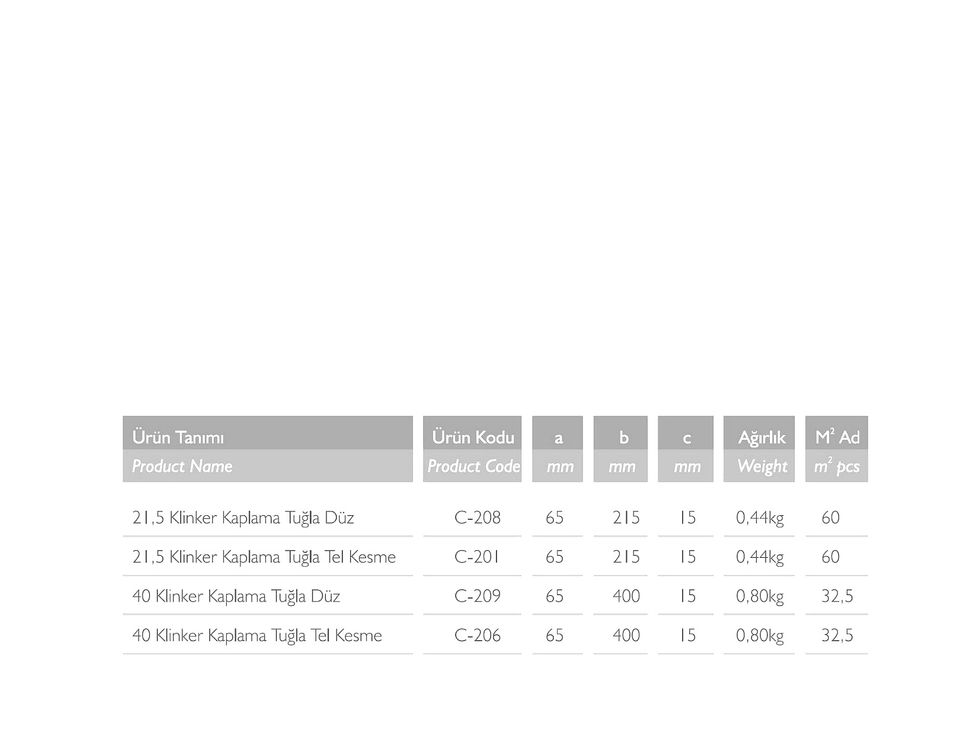Select row 40 Klinker Kaplama Tuğla Düz
Screen dimensions: 980x735
pos(495,596)
